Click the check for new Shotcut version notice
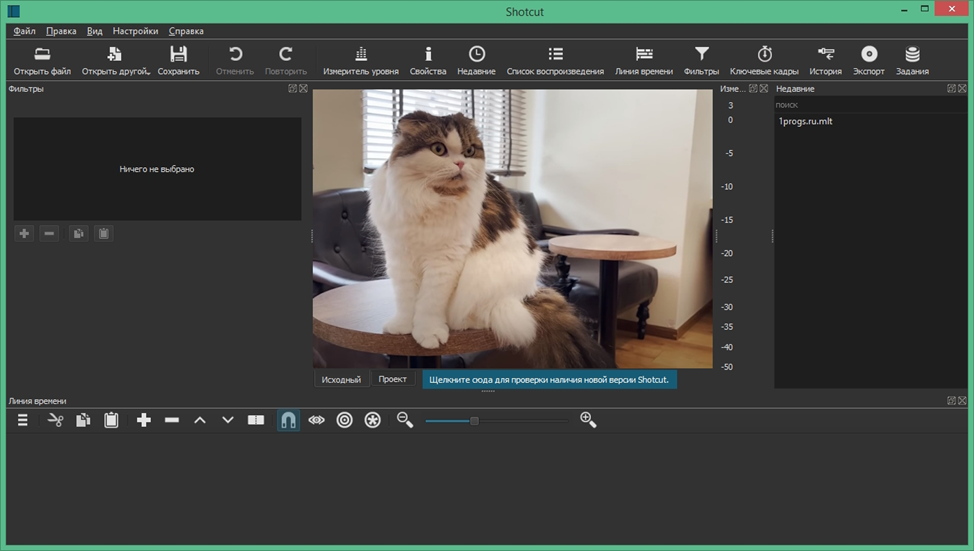Image resolution: width=974 pixels, height=551 pixels. coord(548,380)
